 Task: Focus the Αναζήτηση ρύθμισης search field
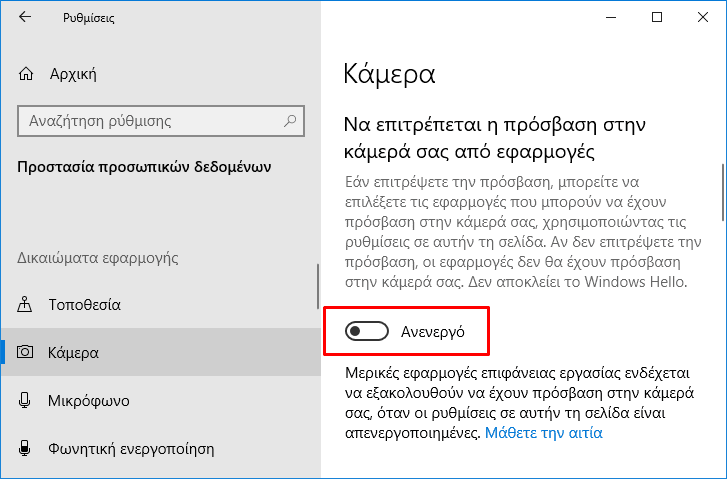[x=161, y=121]
